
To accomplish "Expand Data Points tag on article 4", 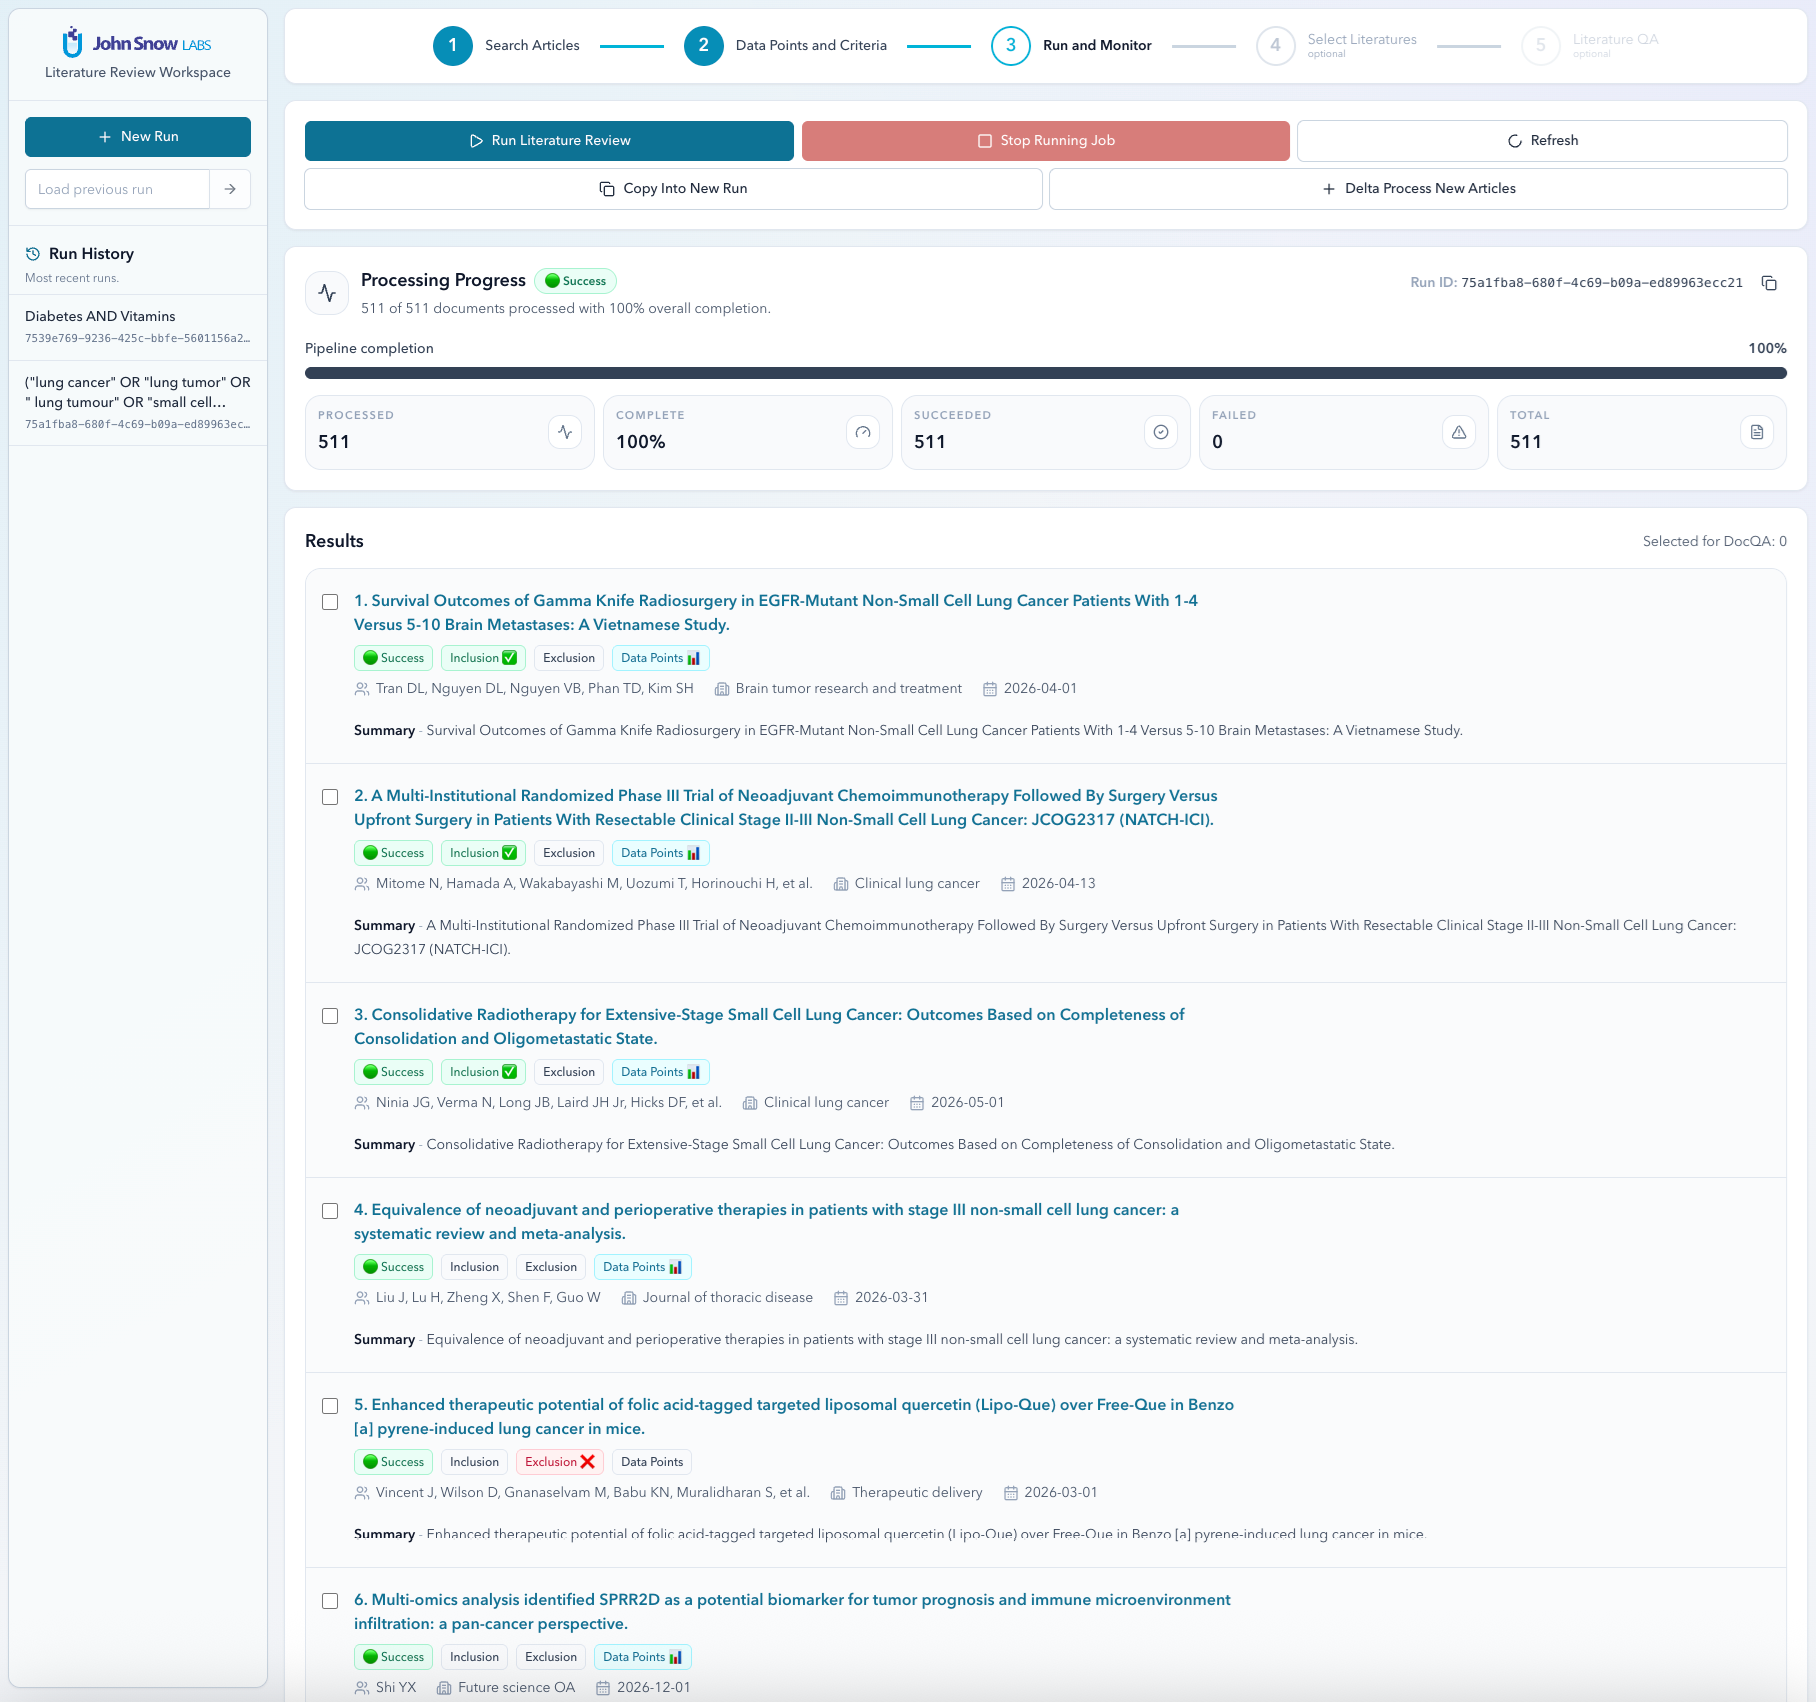I will [x=642, y=1267].
